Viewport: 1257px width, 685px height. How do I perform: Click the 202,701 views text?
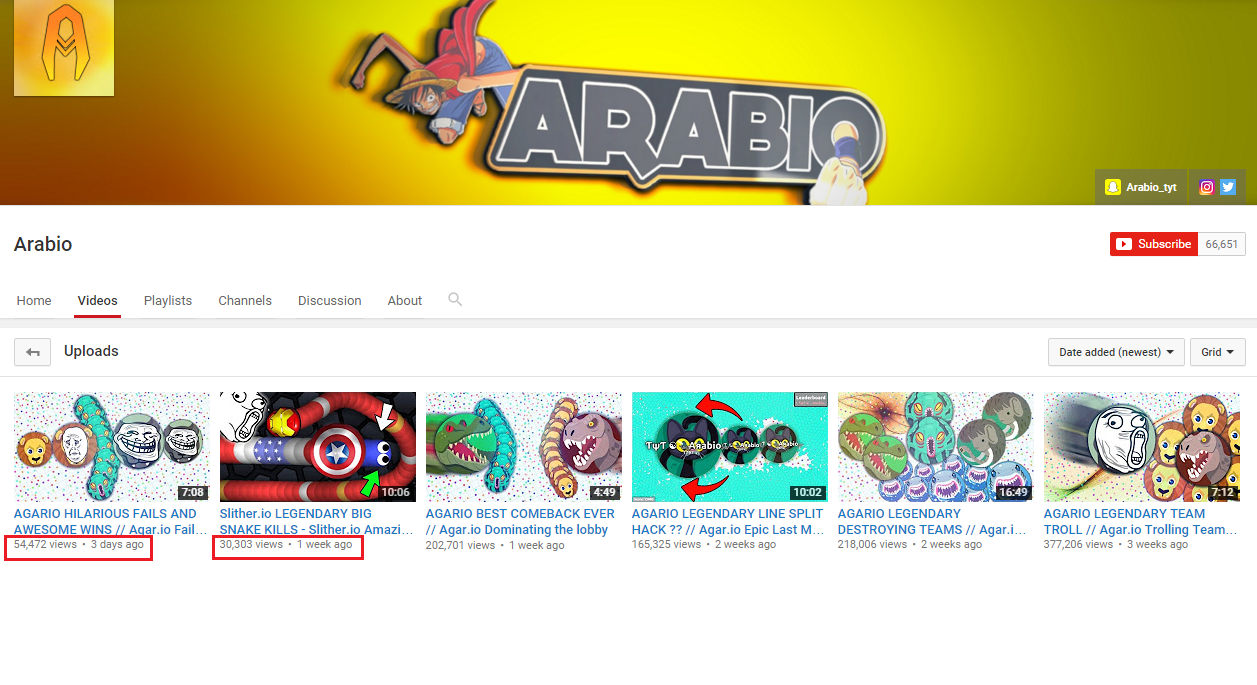point(461,545)
